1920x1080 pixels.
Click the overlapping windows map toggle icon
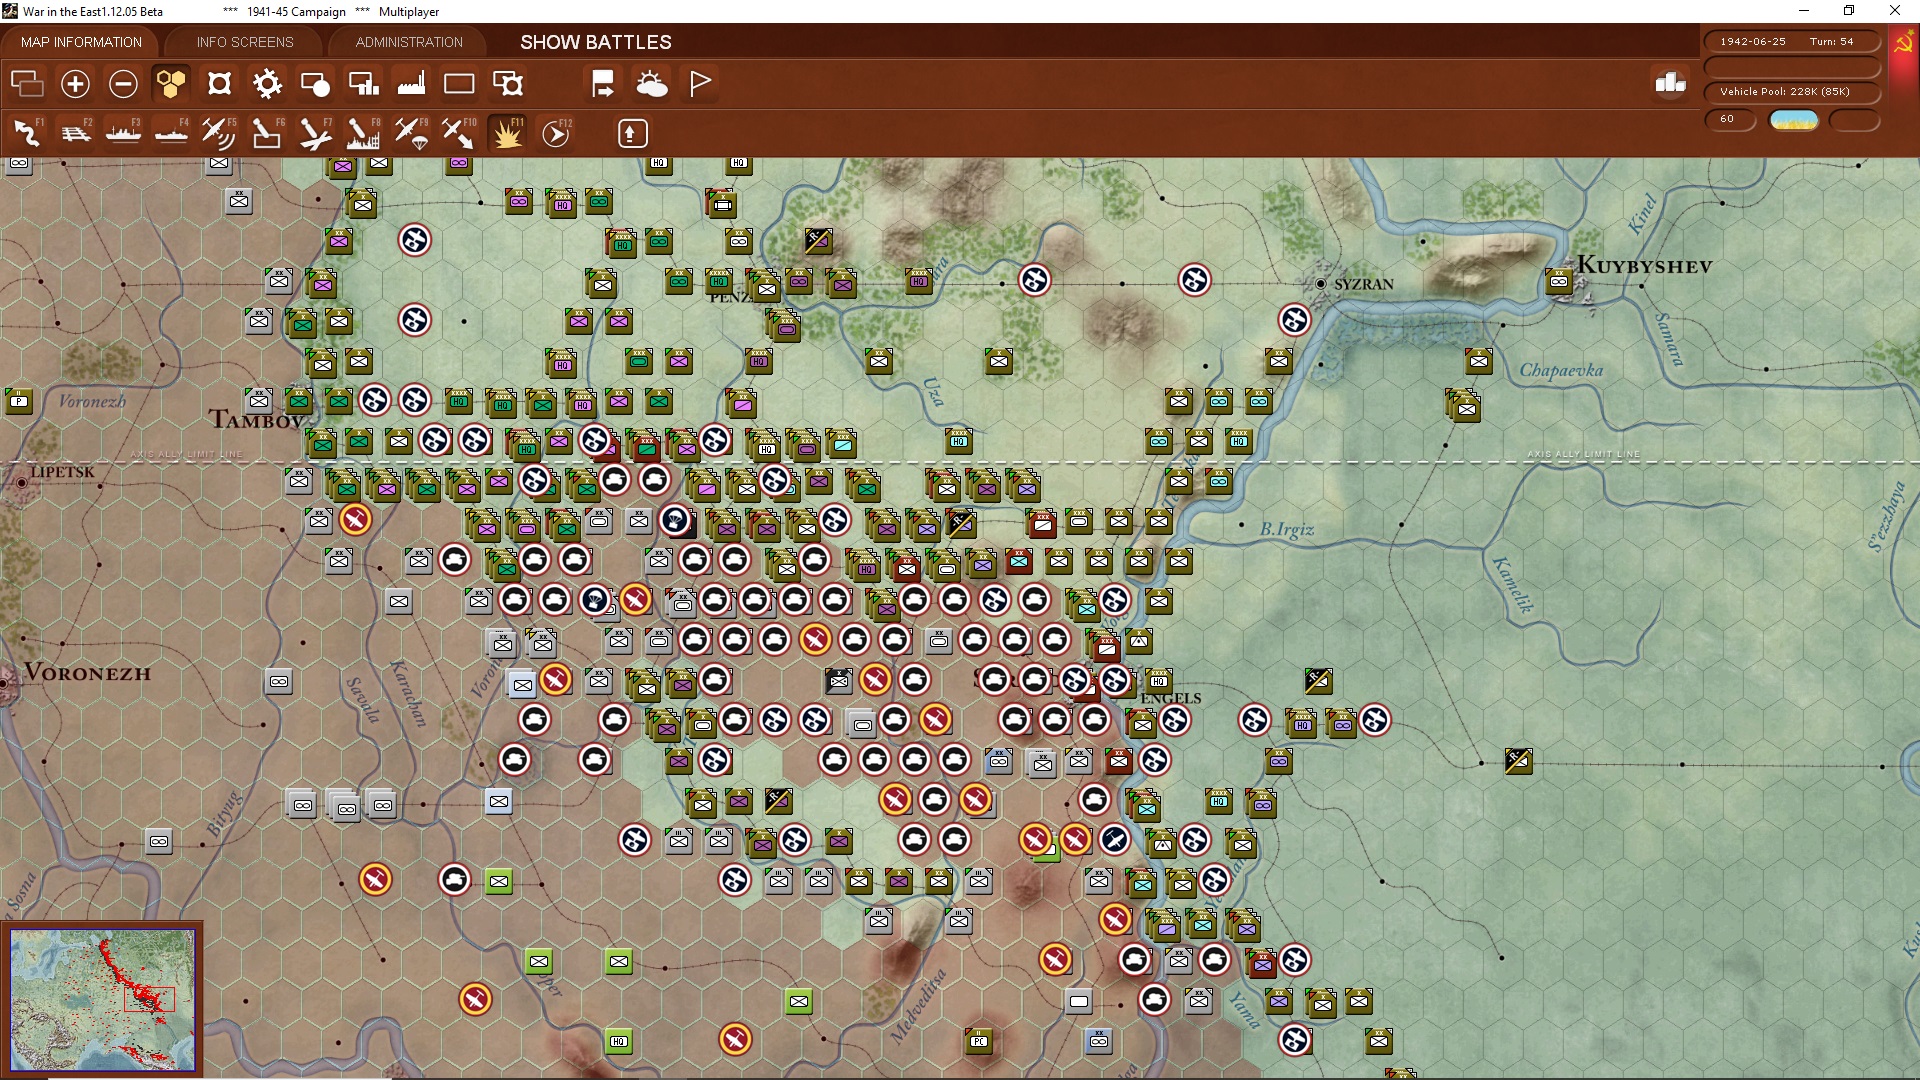coord(27,84)
